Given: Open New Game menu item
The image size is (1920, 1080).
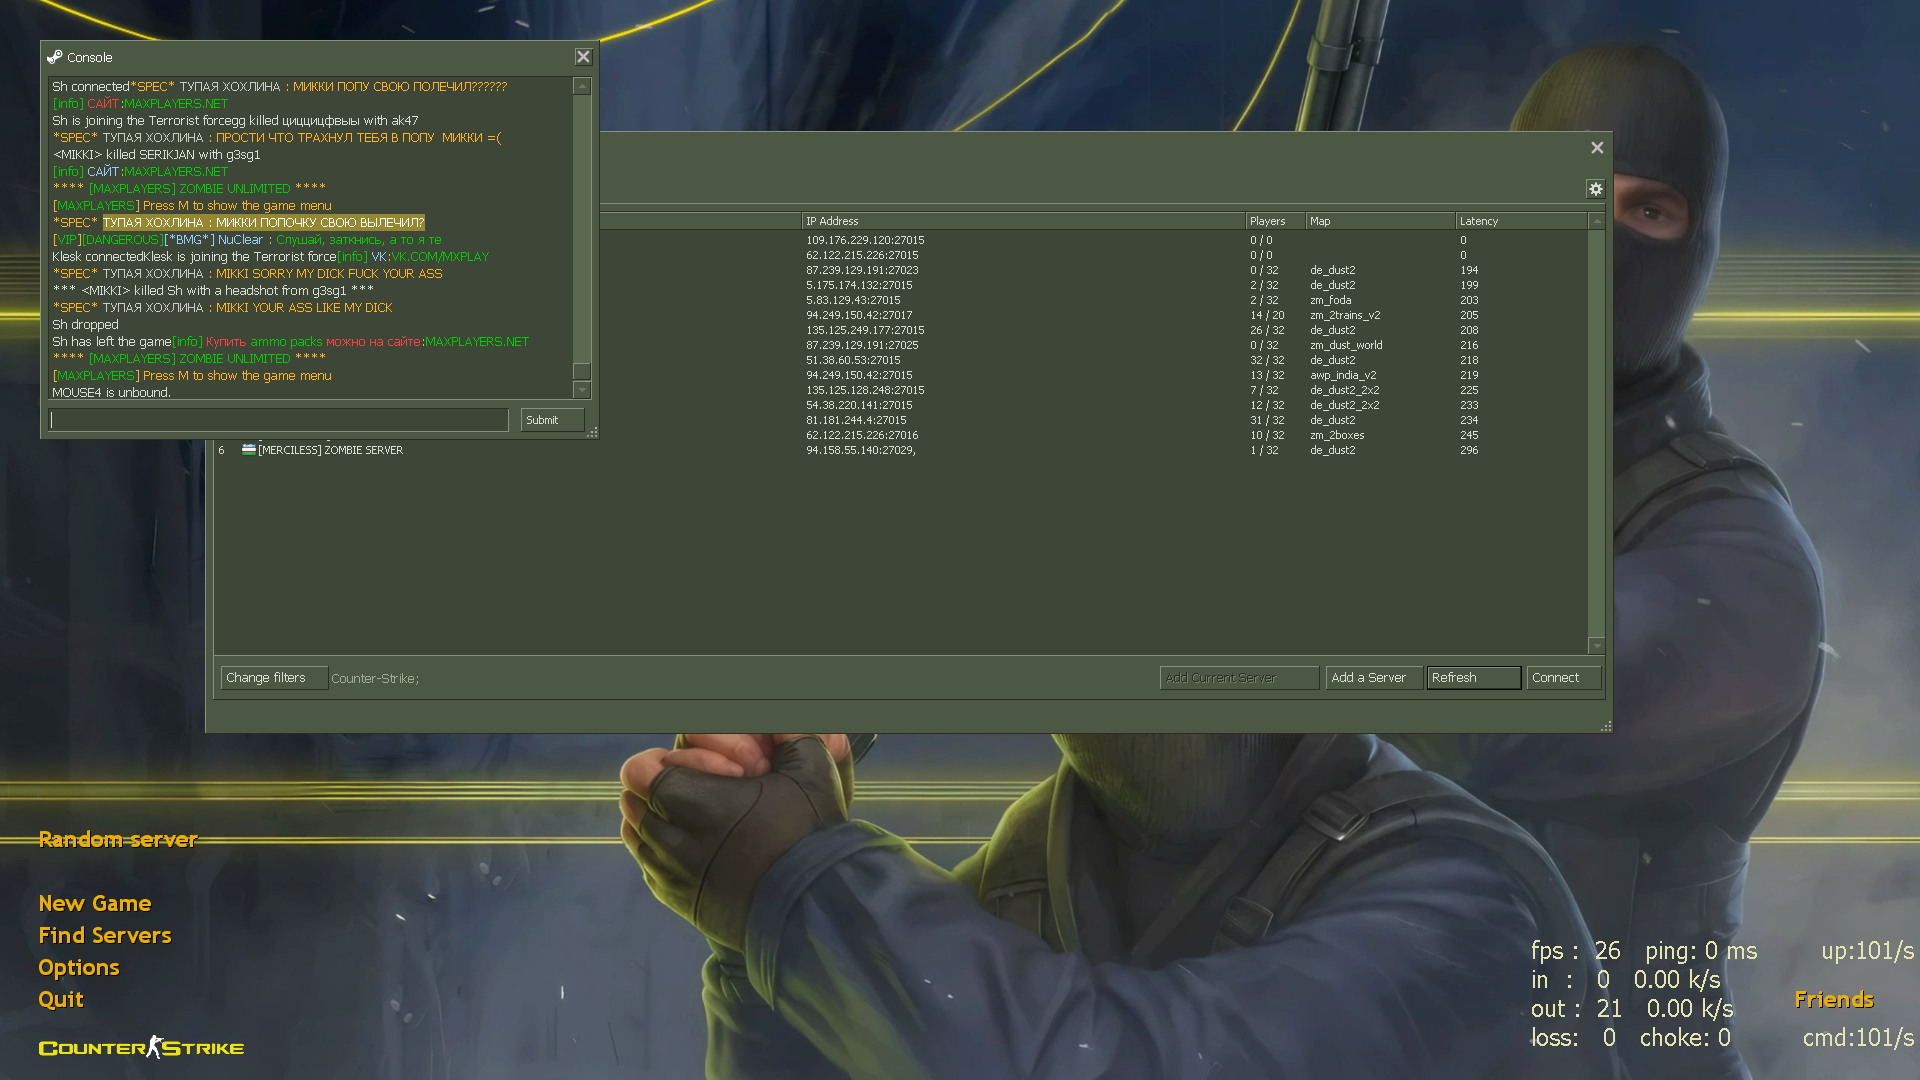Looking at the screenshot, I should tap(95, 904).
